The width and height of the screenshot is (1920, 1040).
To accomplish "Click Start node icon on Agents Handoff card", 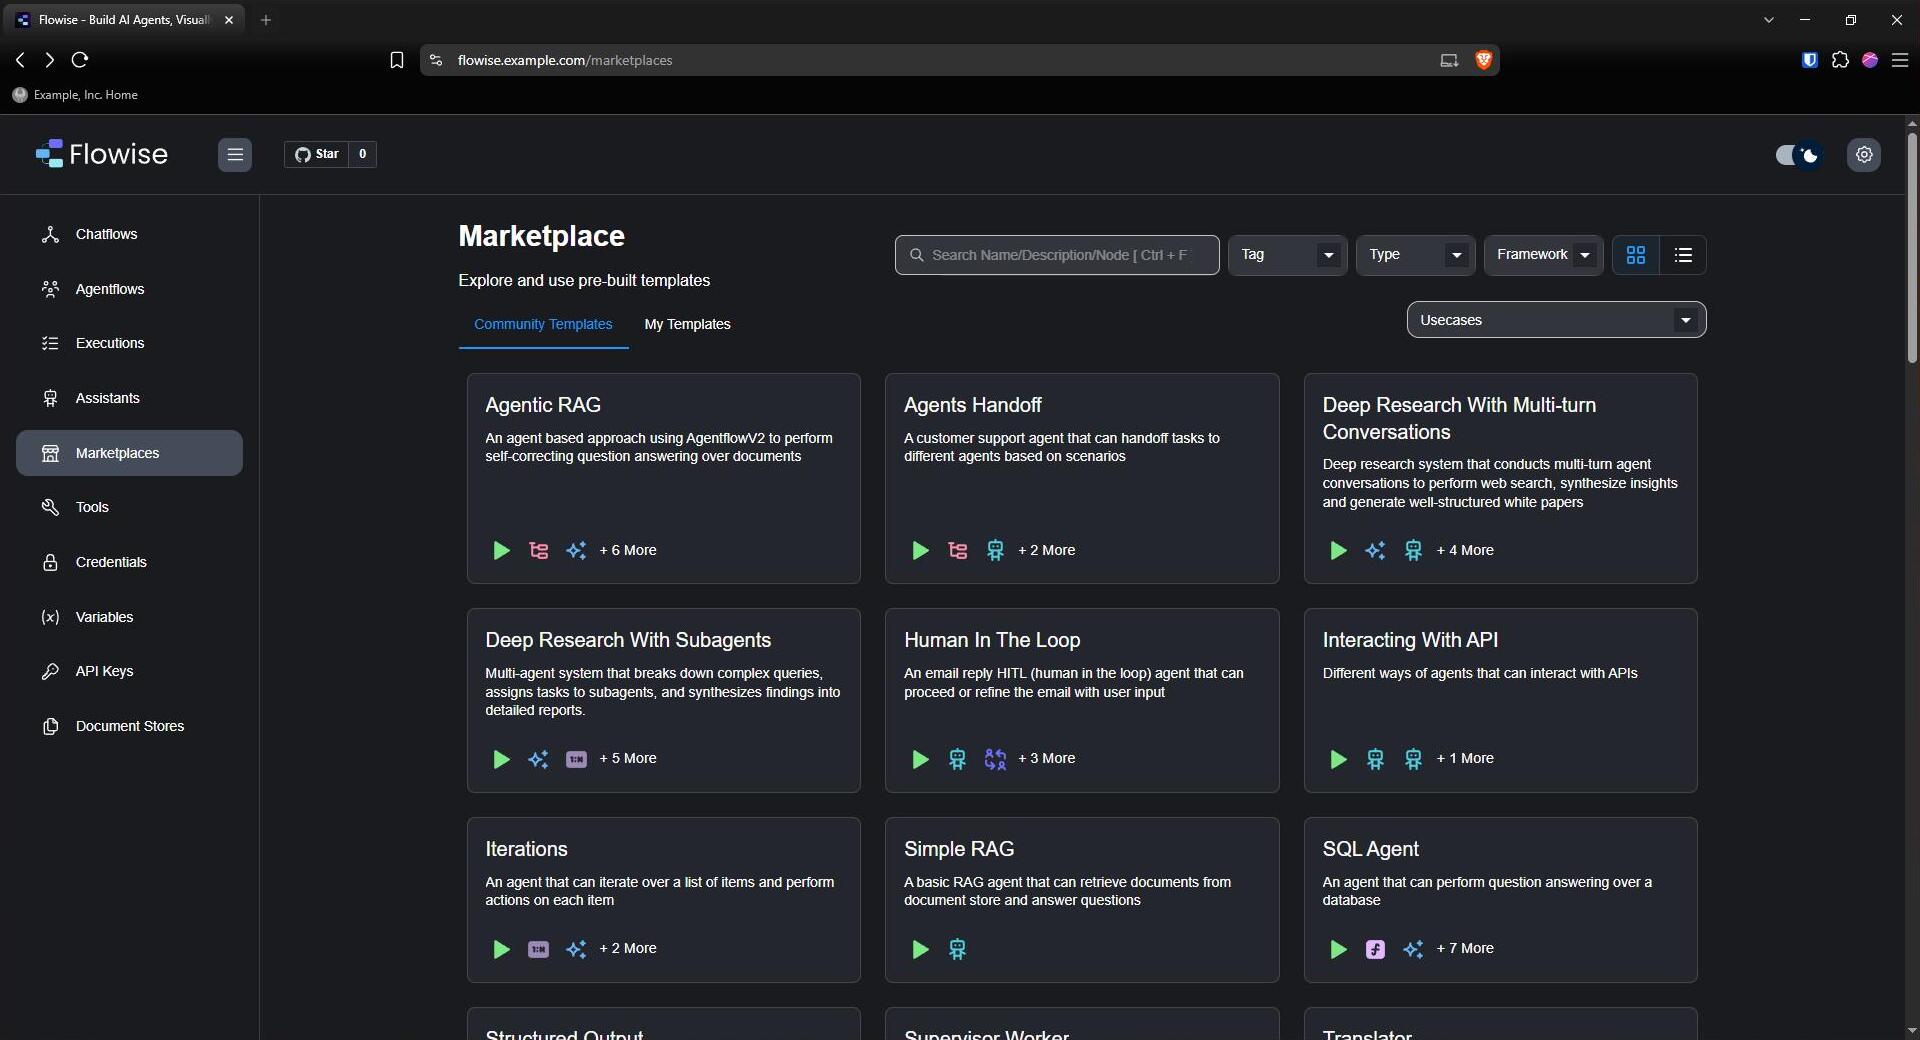I will point(920,550).
